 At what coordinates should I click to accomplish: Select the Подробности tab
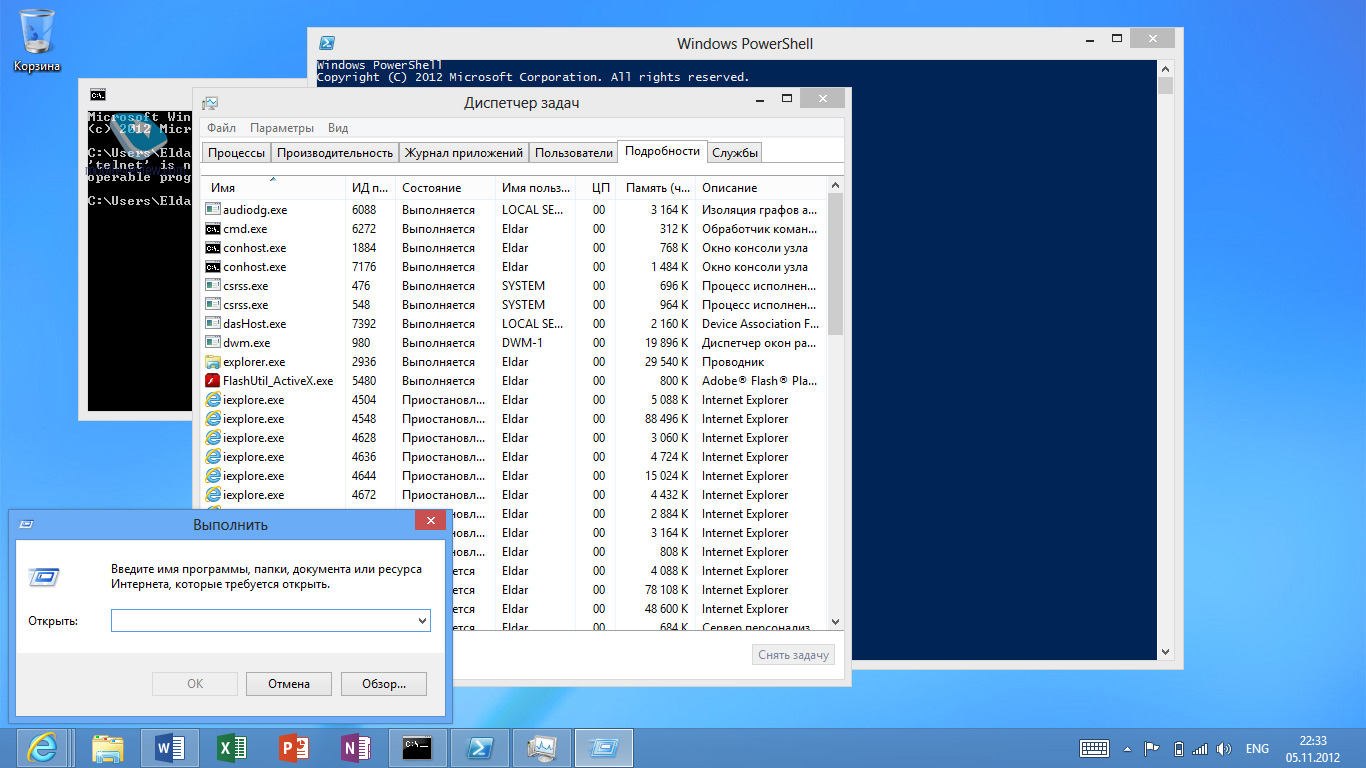point(662,151)
